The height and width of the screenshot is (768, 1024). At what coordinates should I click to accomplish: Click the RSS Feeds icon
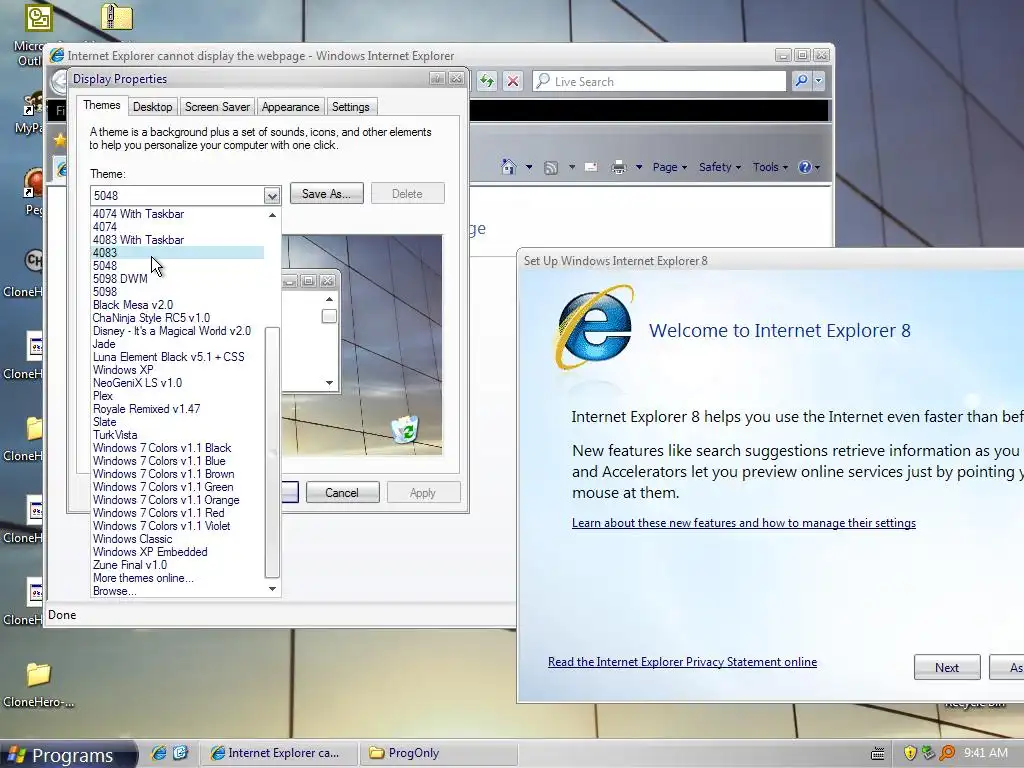click(x=551, y=167)
